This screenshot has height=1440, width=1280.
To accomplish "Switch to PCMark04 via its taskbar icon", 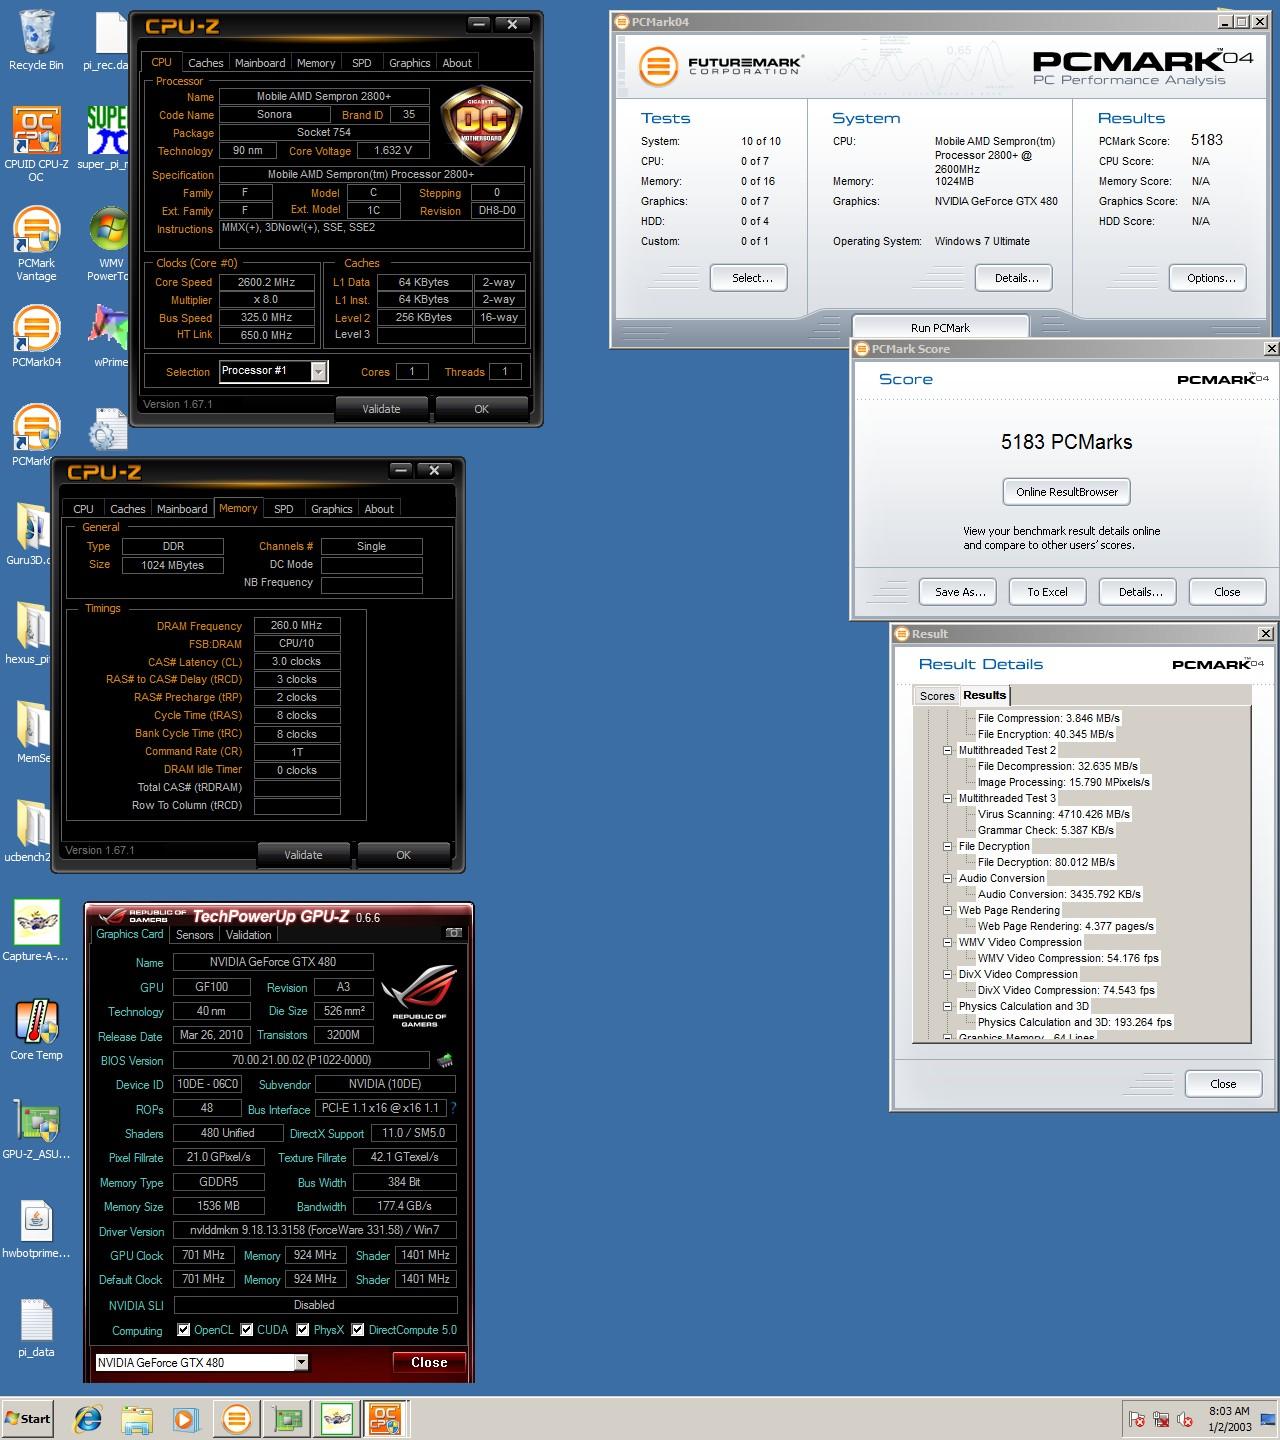I will (237, 1418).
